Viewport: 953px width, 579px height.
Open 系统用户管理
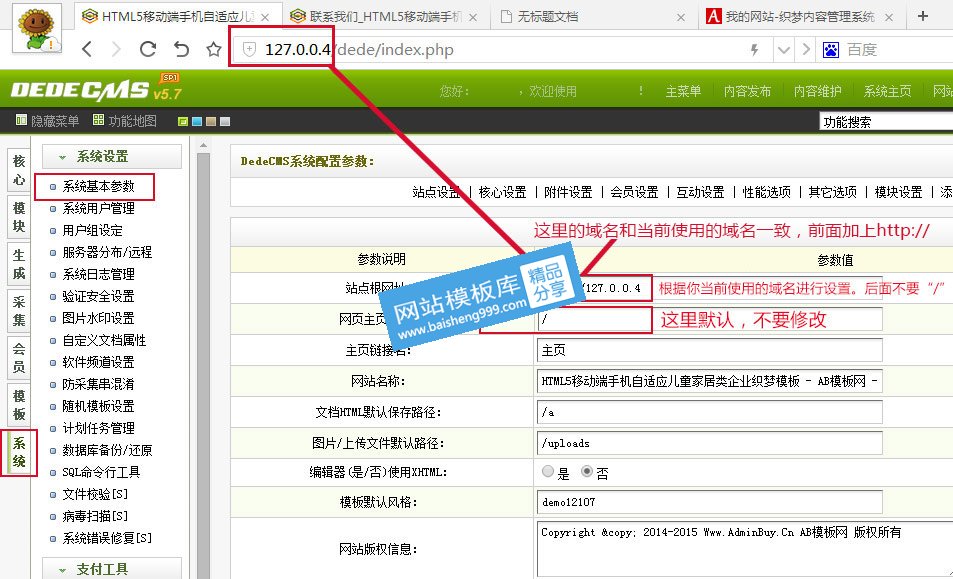point(98,208)
